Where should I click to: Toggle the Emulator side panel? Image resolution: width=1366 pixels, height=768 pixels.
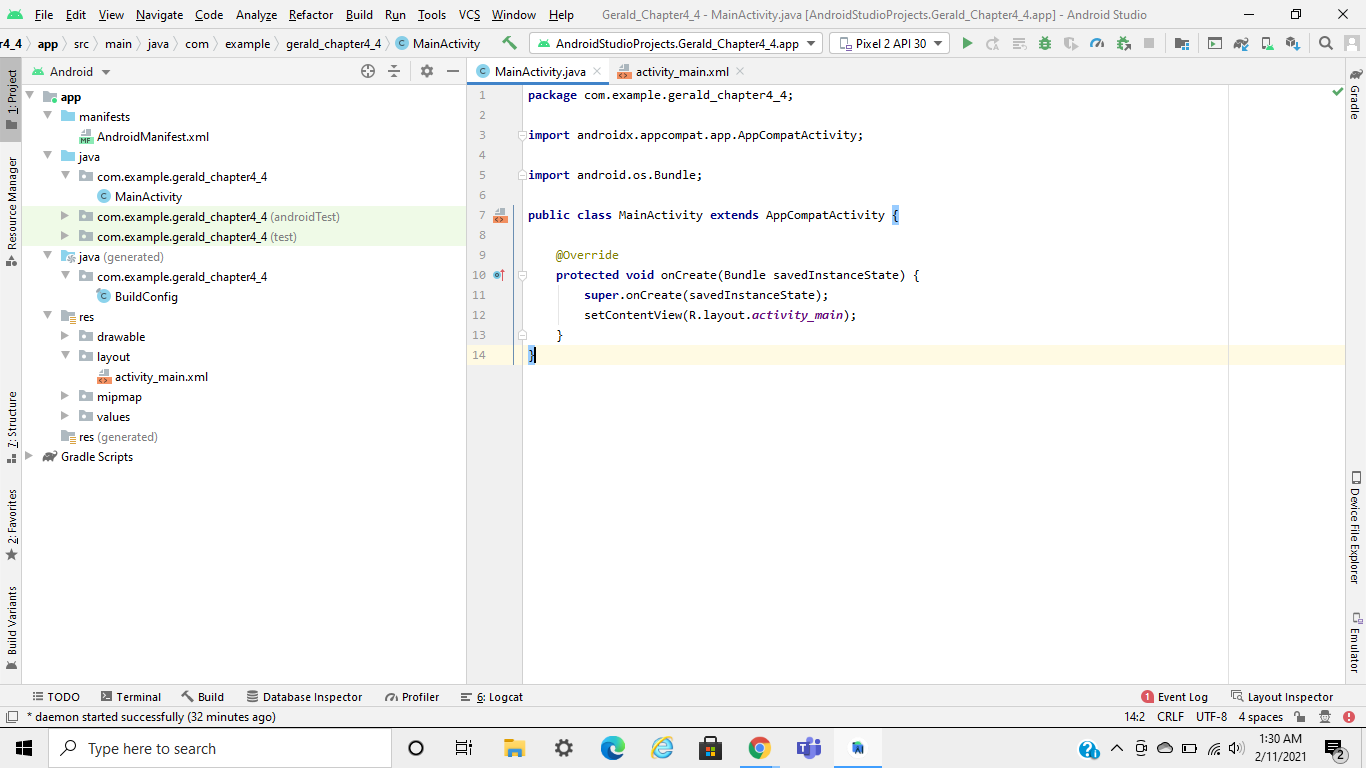point(1355,642)
